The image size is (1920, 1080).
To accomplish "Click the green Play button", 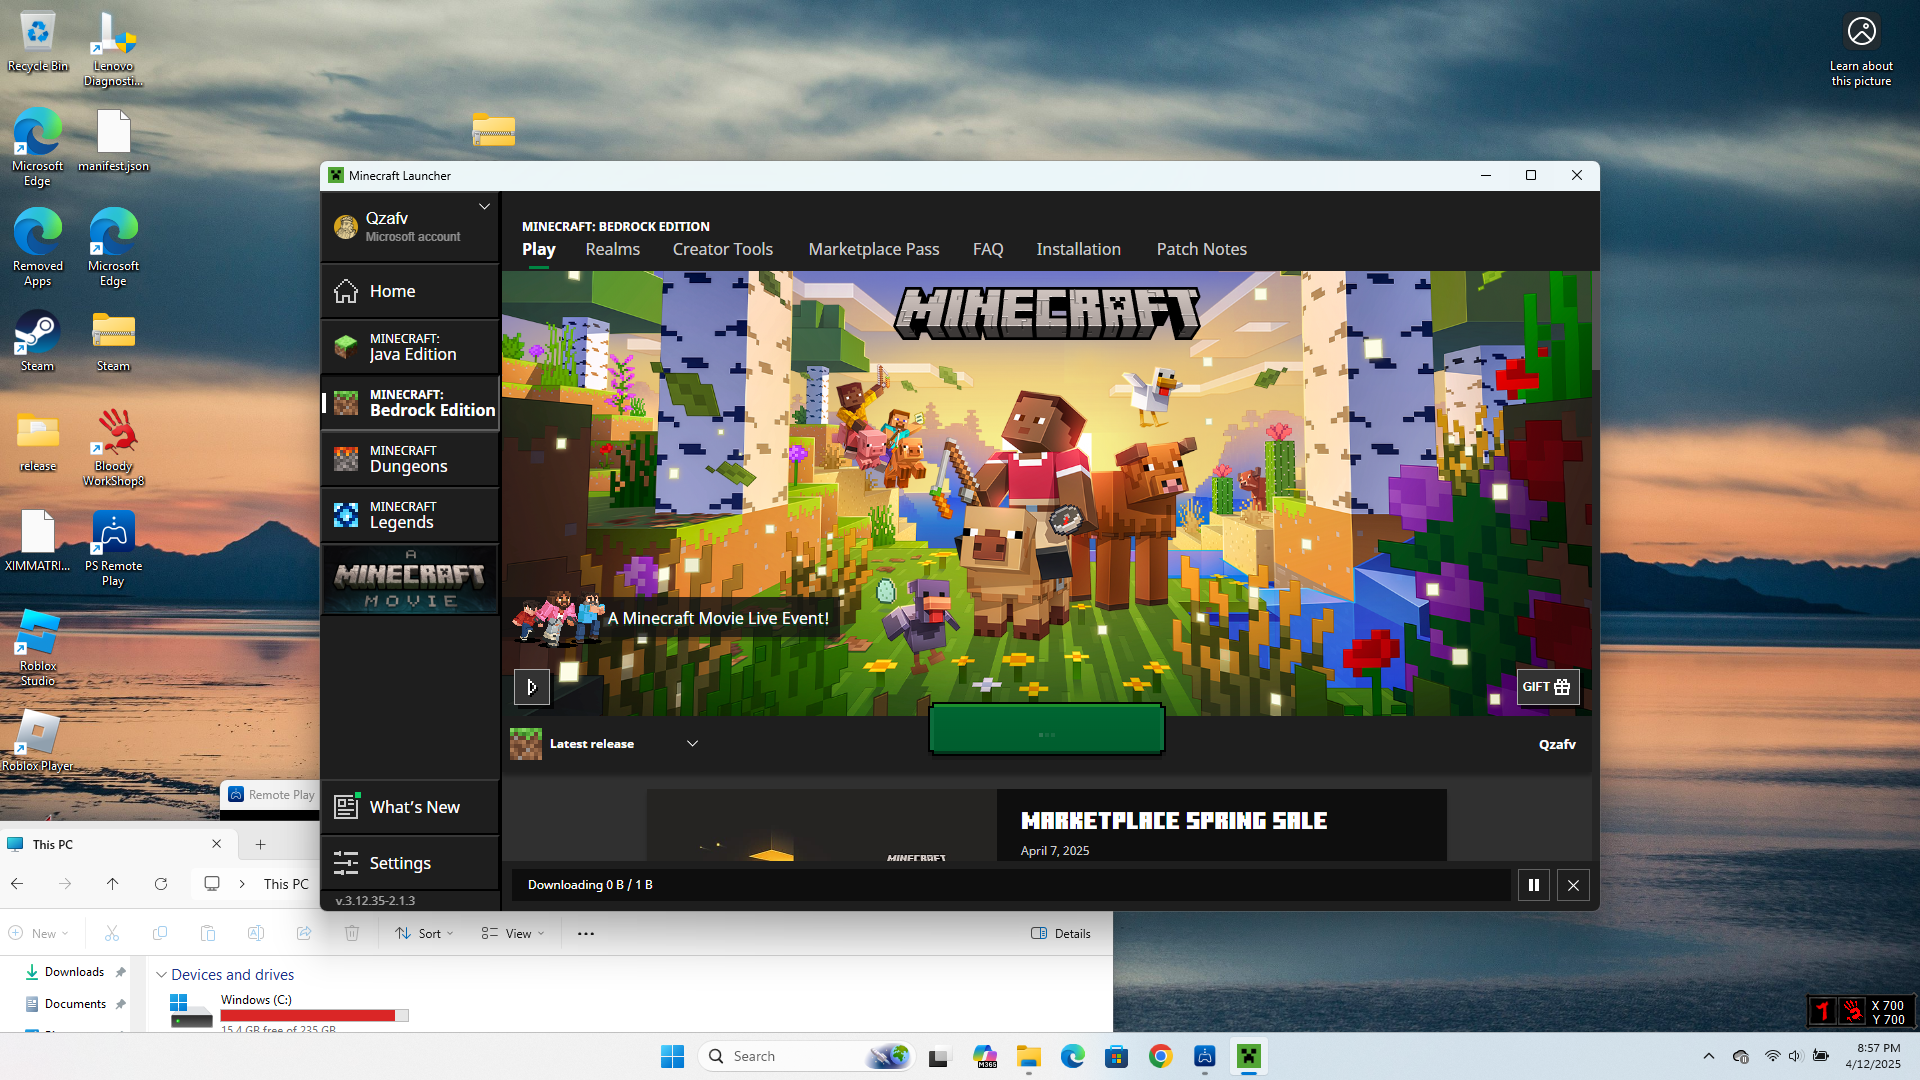I will [1046, 729].
